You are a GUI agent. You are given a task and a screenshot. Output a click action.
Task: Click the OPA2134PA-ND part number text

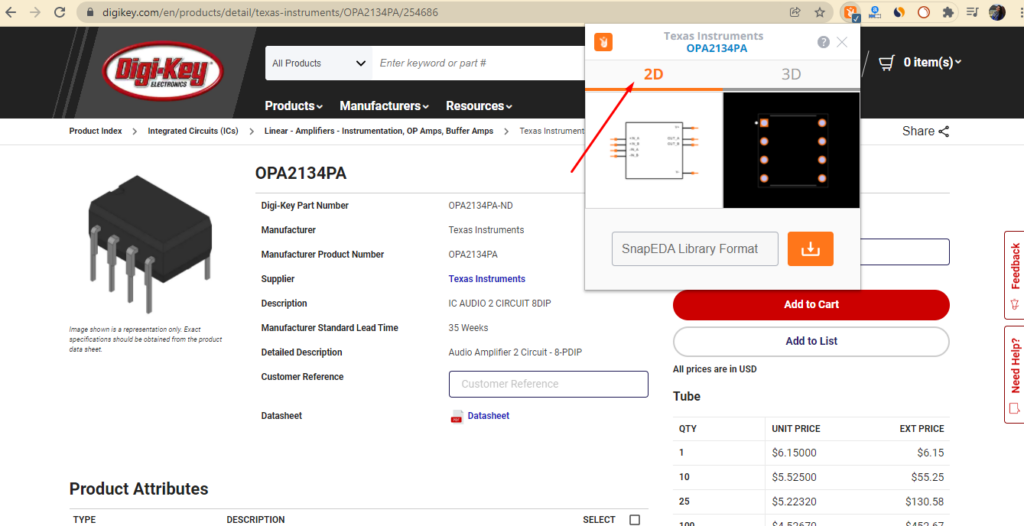click(481, 206)
